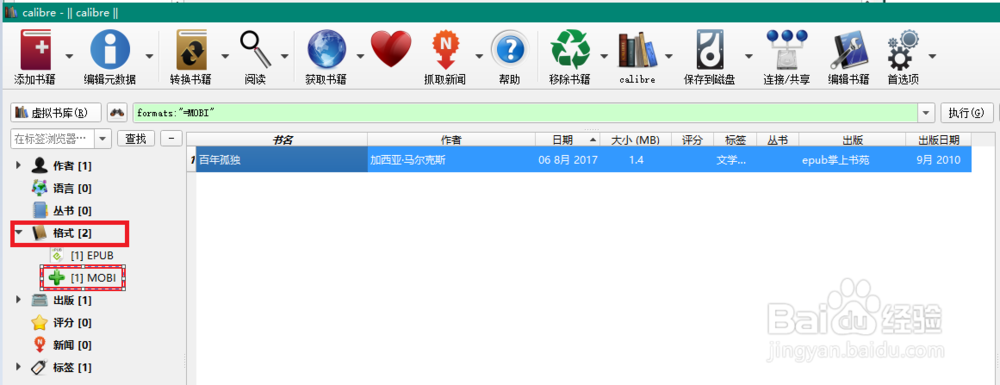Click the Edit book icon

(848, 50)
